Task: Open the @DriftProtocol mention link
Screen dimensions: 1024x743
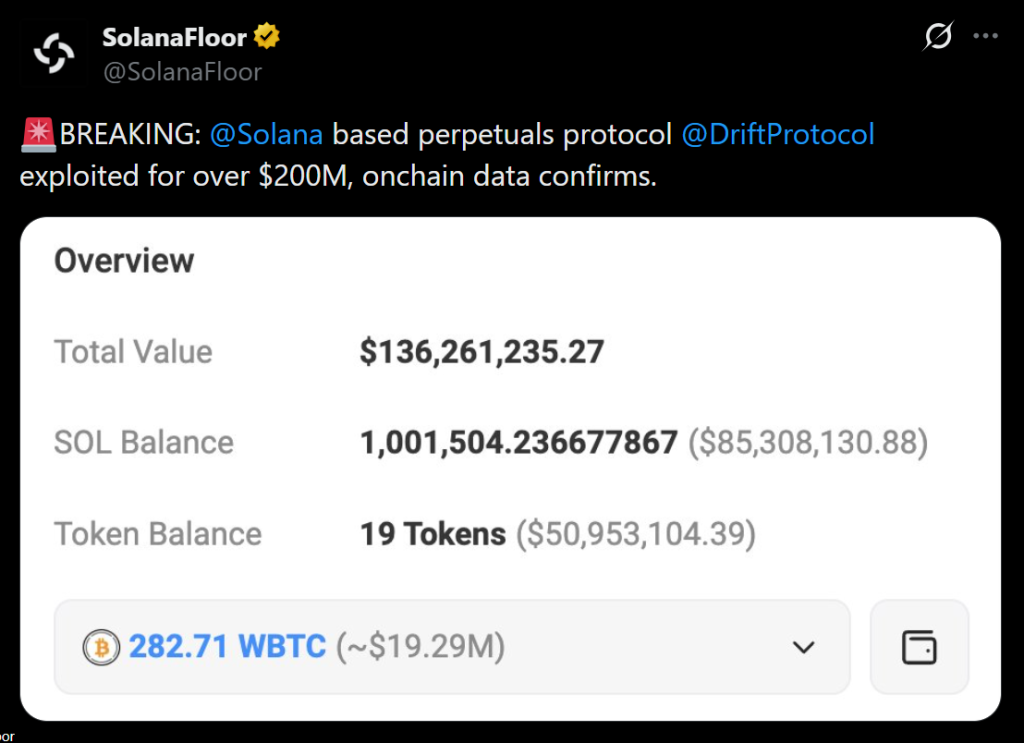Action: point(777,134)
